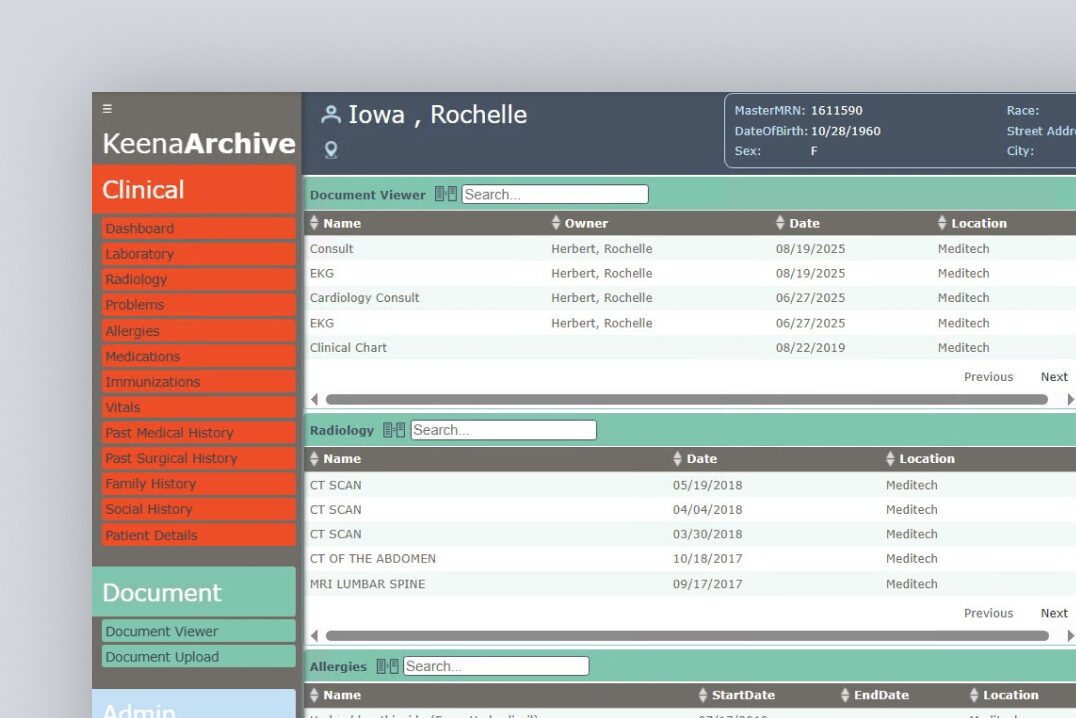Select Medications from the Clinical menu
This screenshot has height=718, width=1076.
coord(143,356)
